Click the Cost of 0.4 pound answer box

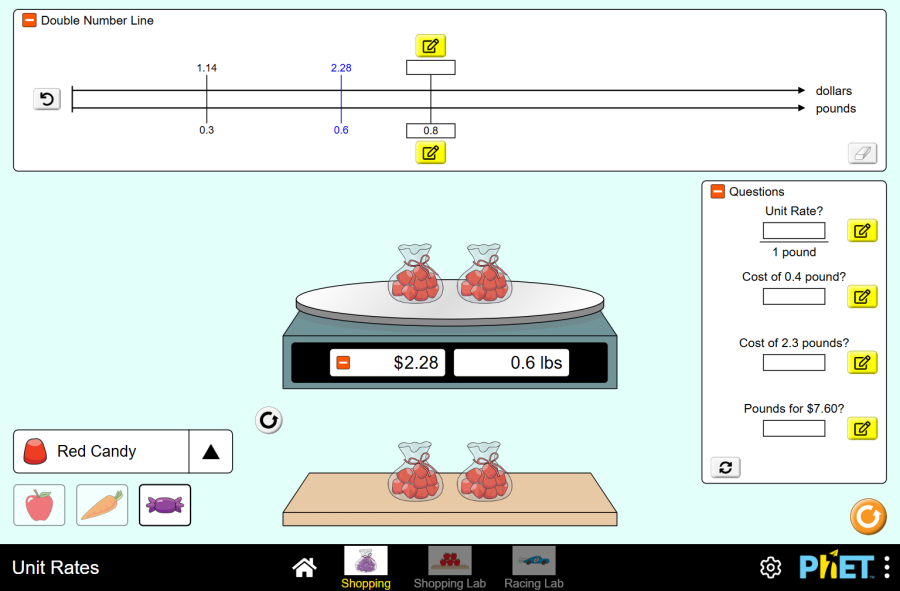click(794, 296)
